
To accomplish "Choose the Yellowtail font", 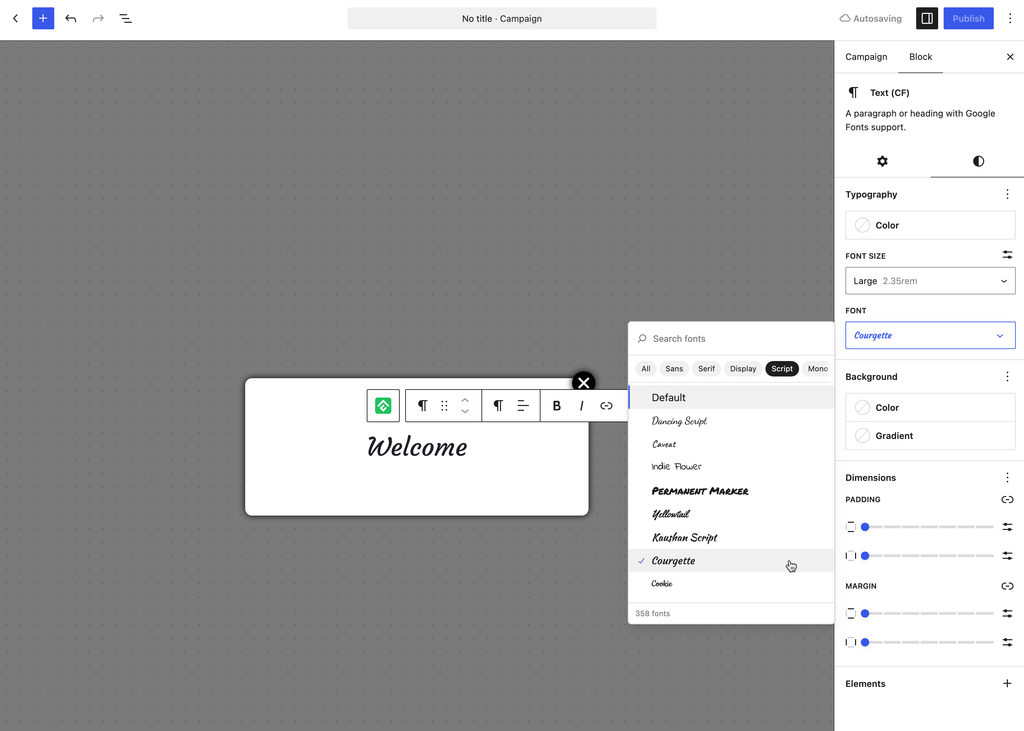I will [x=731, y=514].
